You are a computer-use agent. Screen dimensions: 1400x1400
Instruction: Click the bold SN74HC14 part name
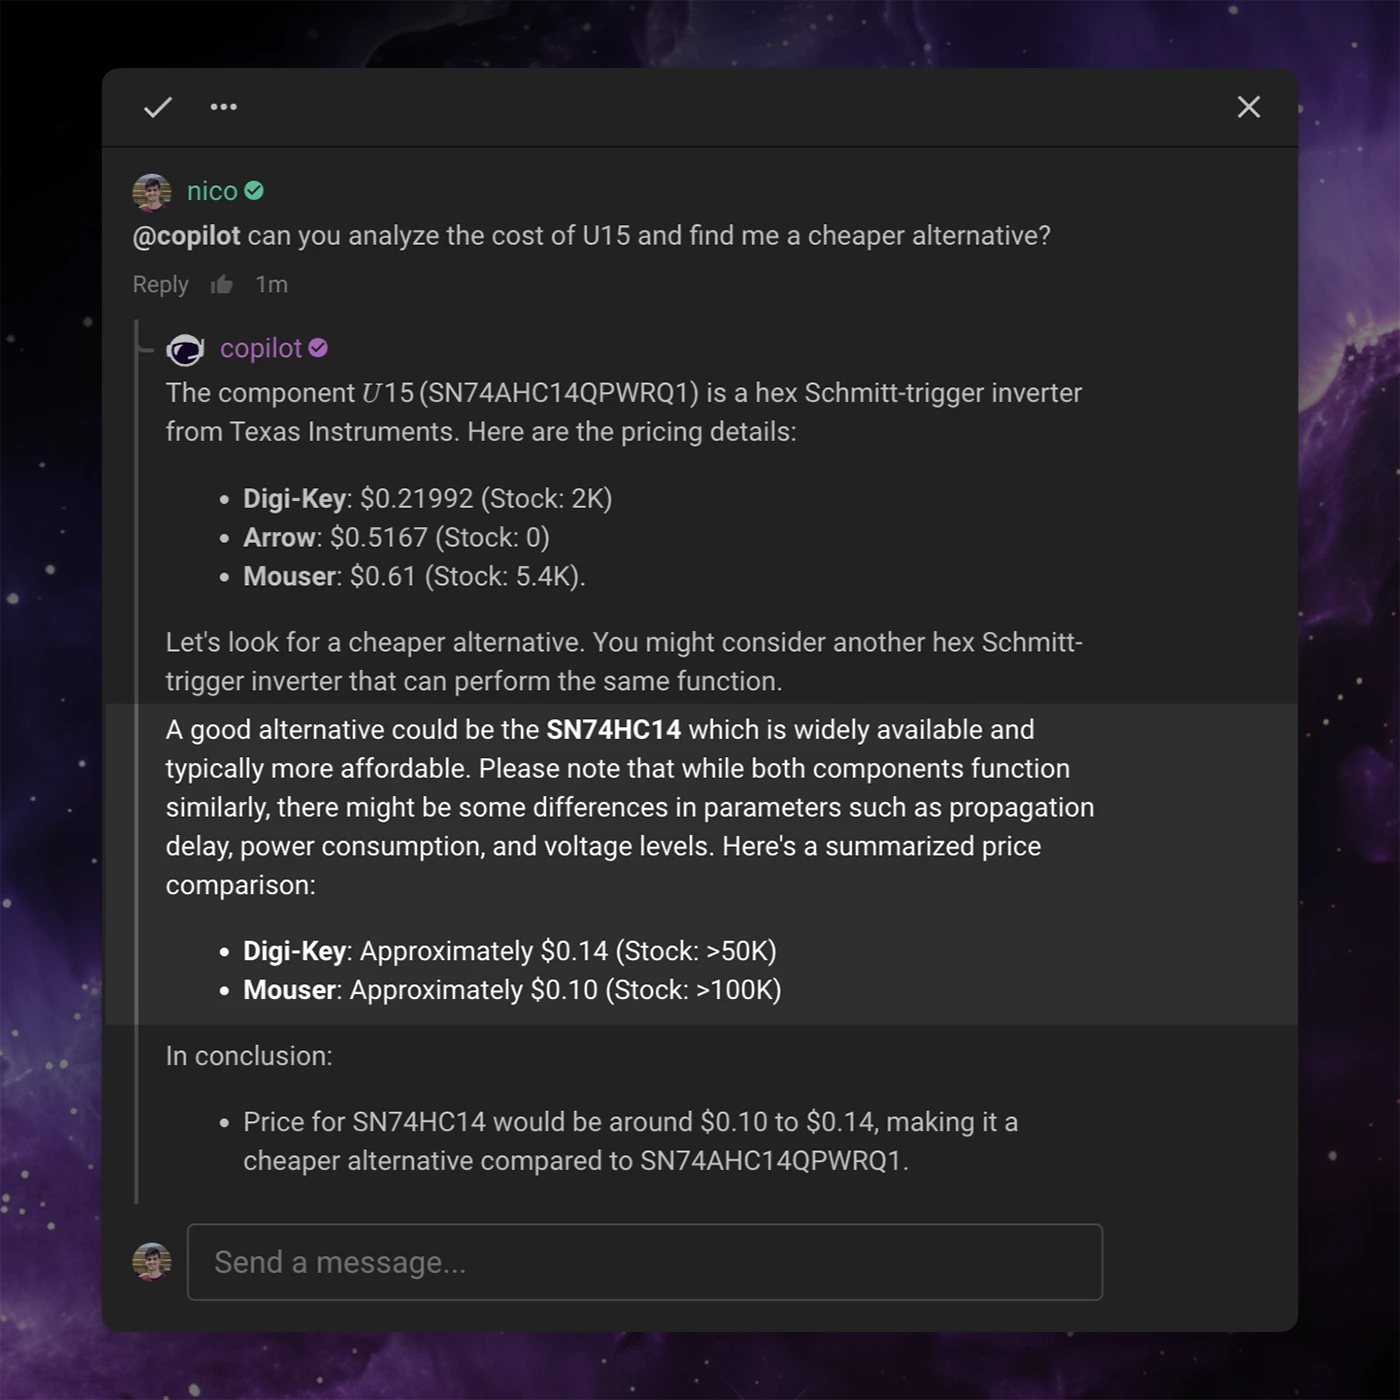tap(613, 730)
